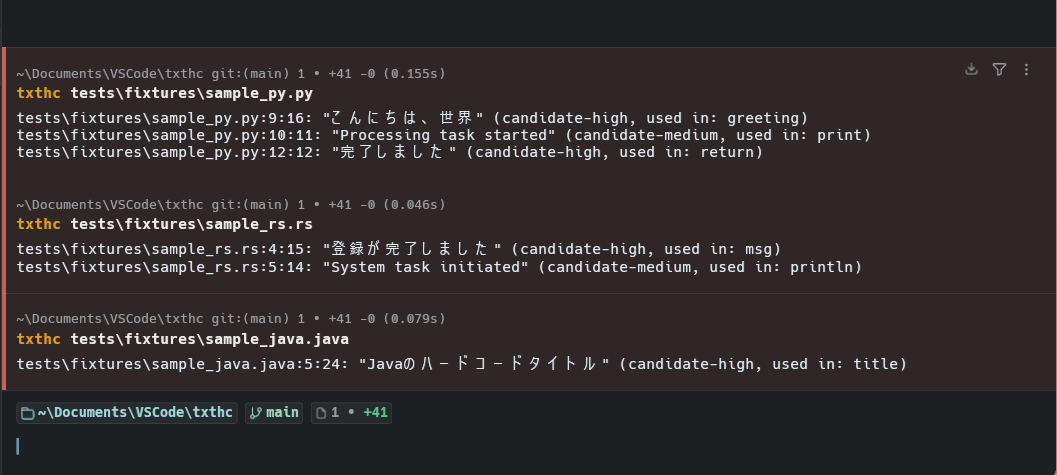Focus the command input line
This screenshot has width=1057, height=475.
528,446
